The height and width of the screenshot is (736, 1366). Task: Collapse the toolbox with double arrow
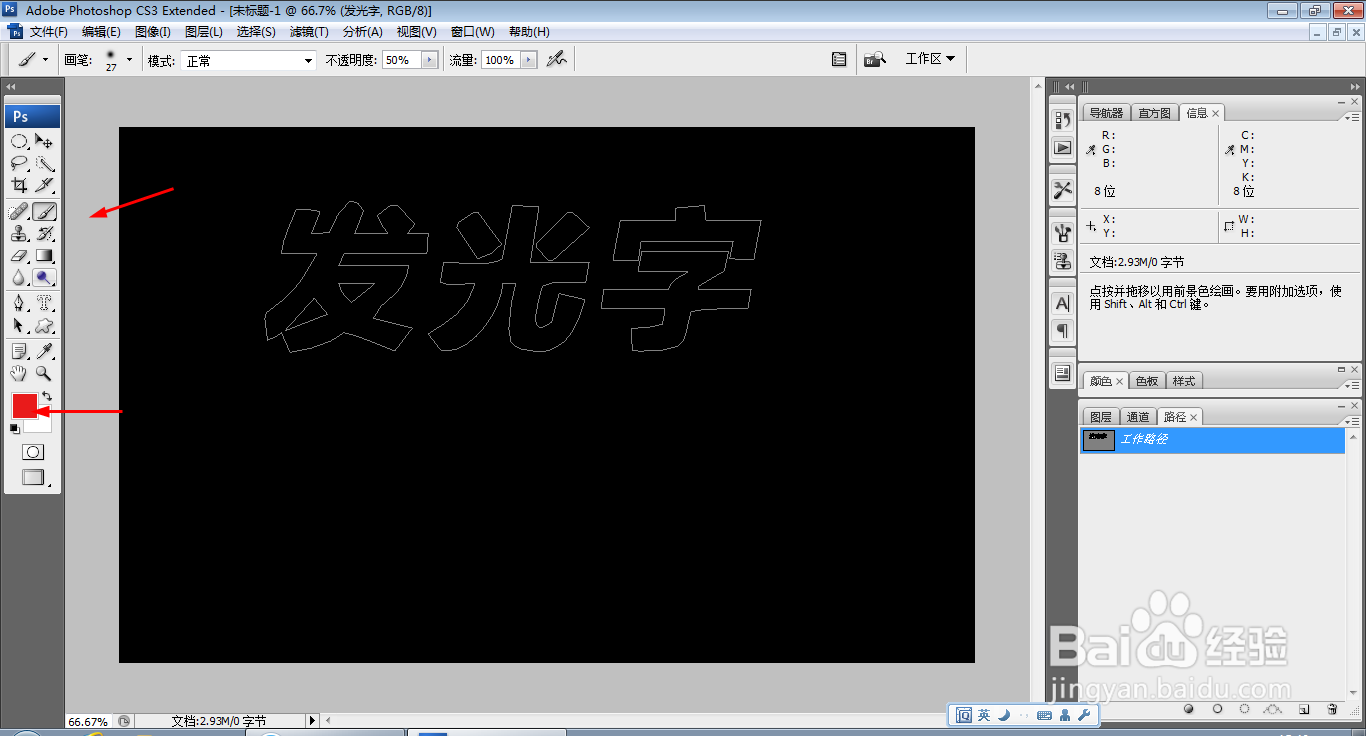tap(11, 87)
